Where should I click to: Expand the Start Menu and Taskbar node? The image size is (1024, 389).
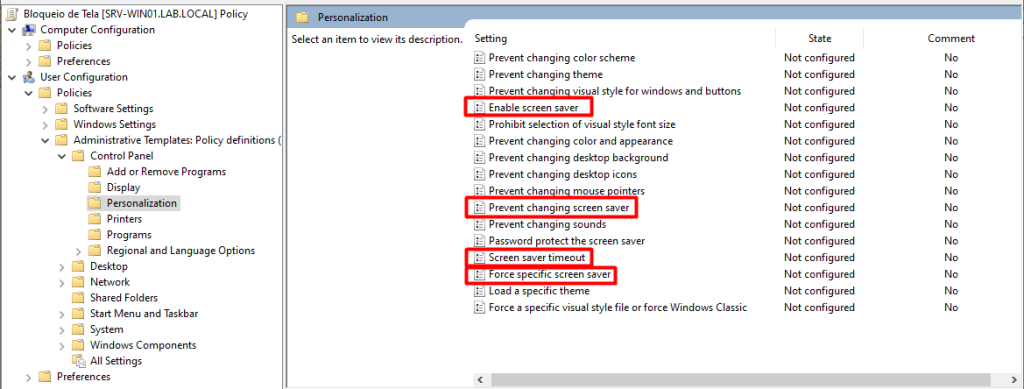pos(61,314)
